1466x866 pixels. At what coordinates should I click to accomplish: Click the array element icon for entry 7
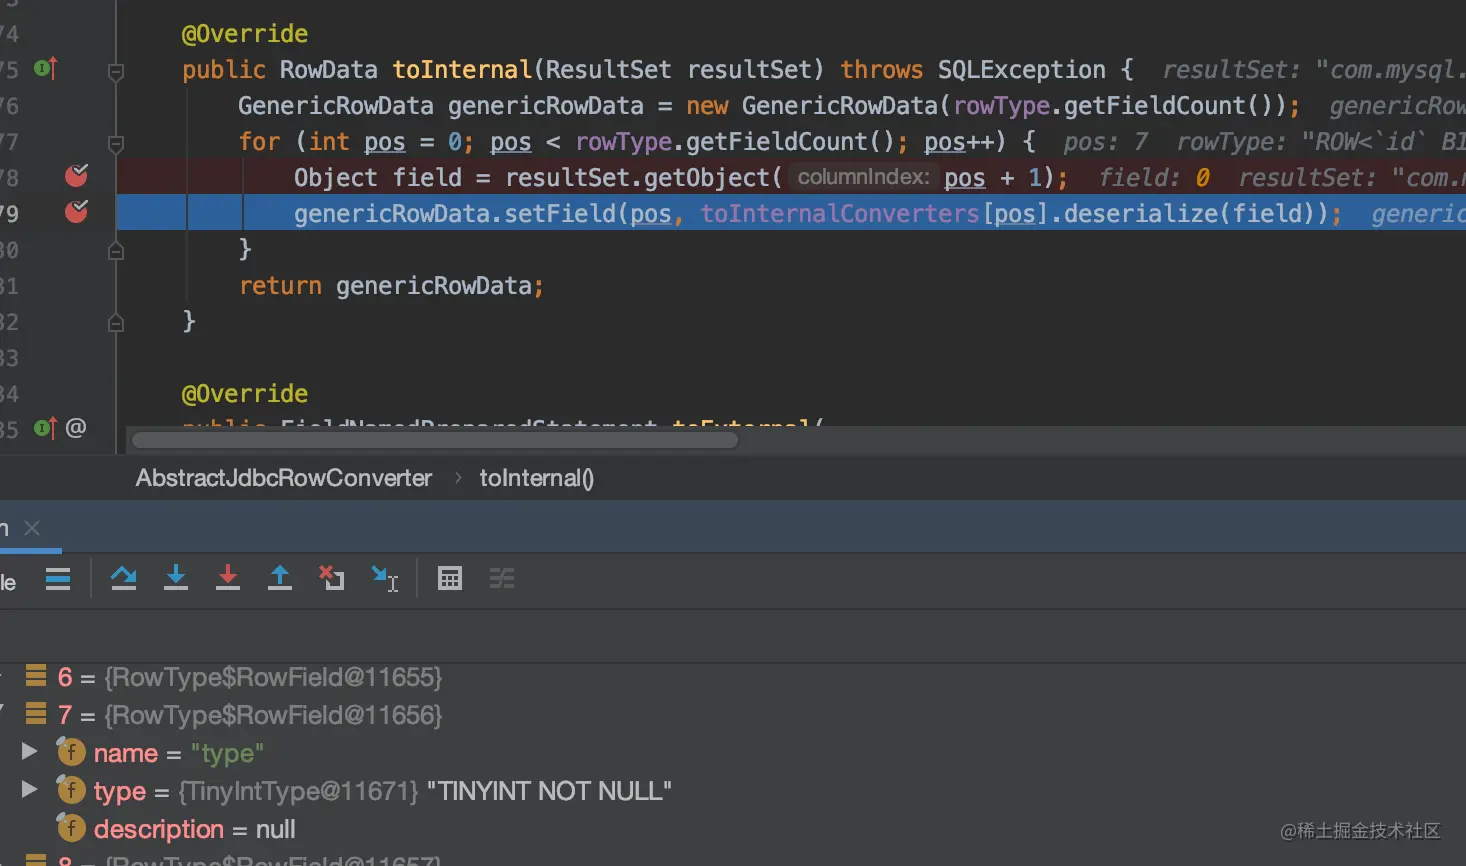[36, 714]
